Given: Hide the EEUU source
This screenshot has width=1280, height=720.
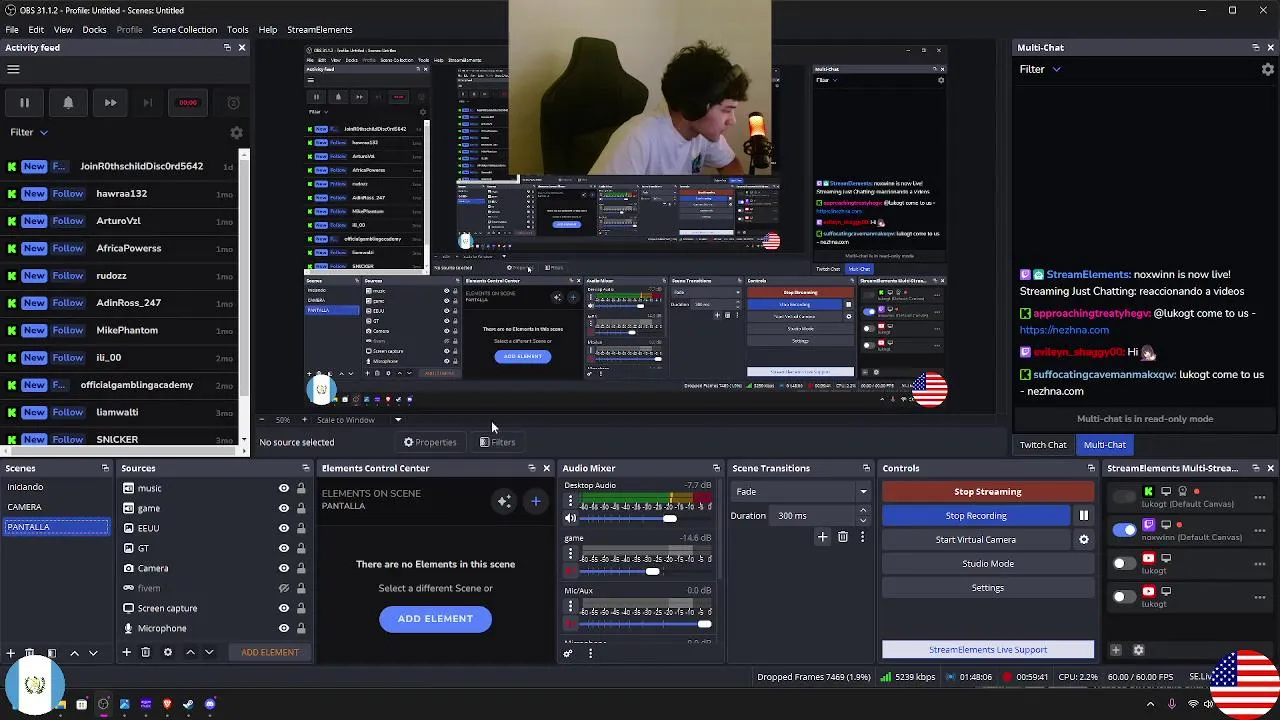Looking at the screenshot, I should point(284,528).
